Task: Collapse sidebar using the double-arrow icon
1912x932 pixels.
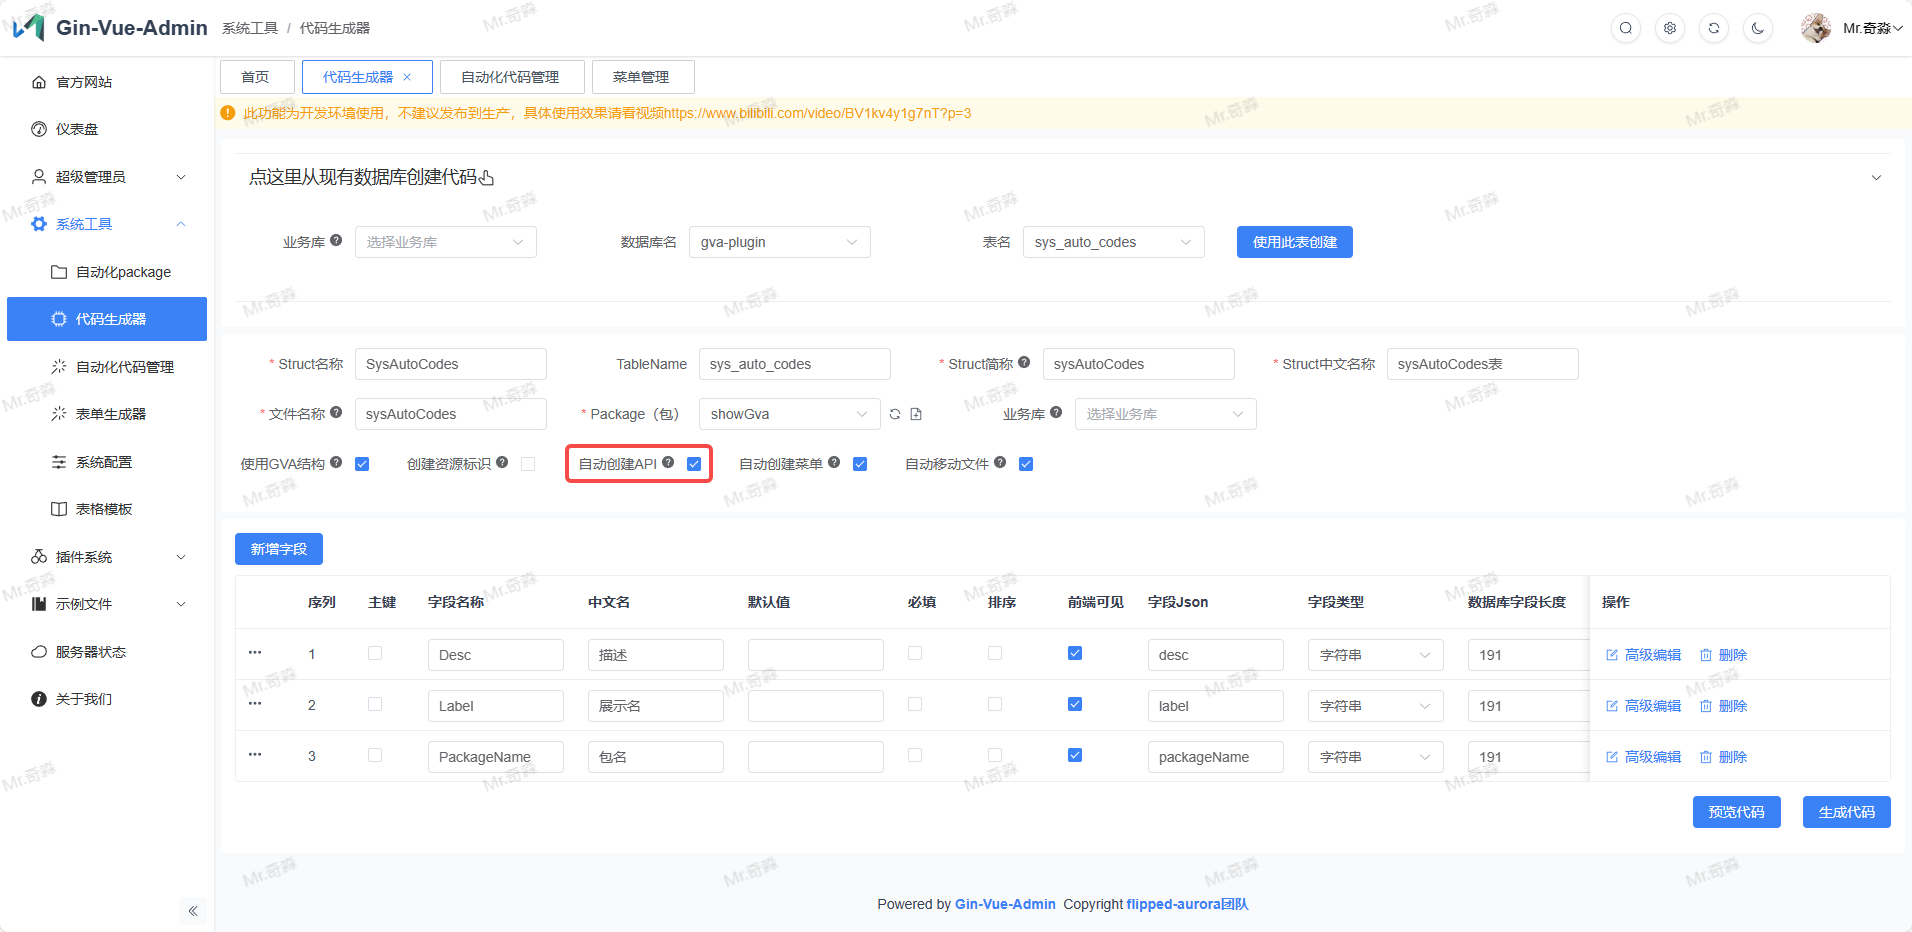Action: 193,911
